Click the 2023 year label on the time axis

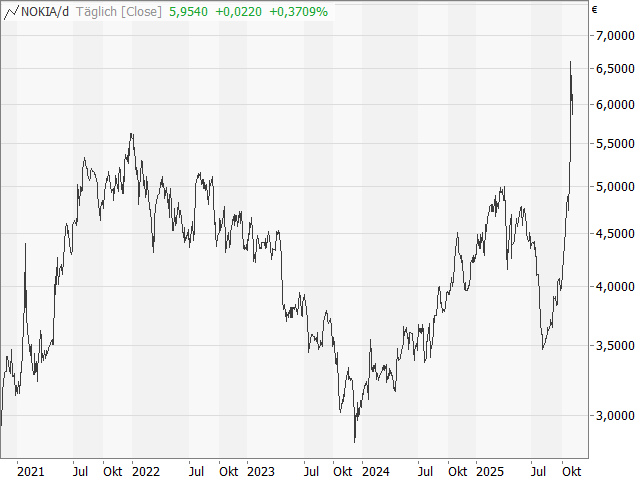tap(261, 471)
